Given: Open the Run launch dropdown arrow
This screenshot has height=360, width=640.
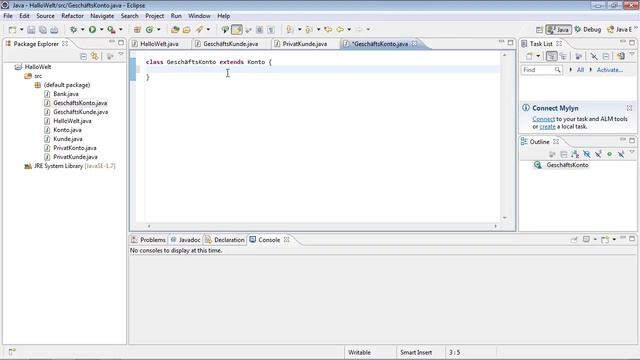Looking at the screenshot, I should [x=102, y=30].
